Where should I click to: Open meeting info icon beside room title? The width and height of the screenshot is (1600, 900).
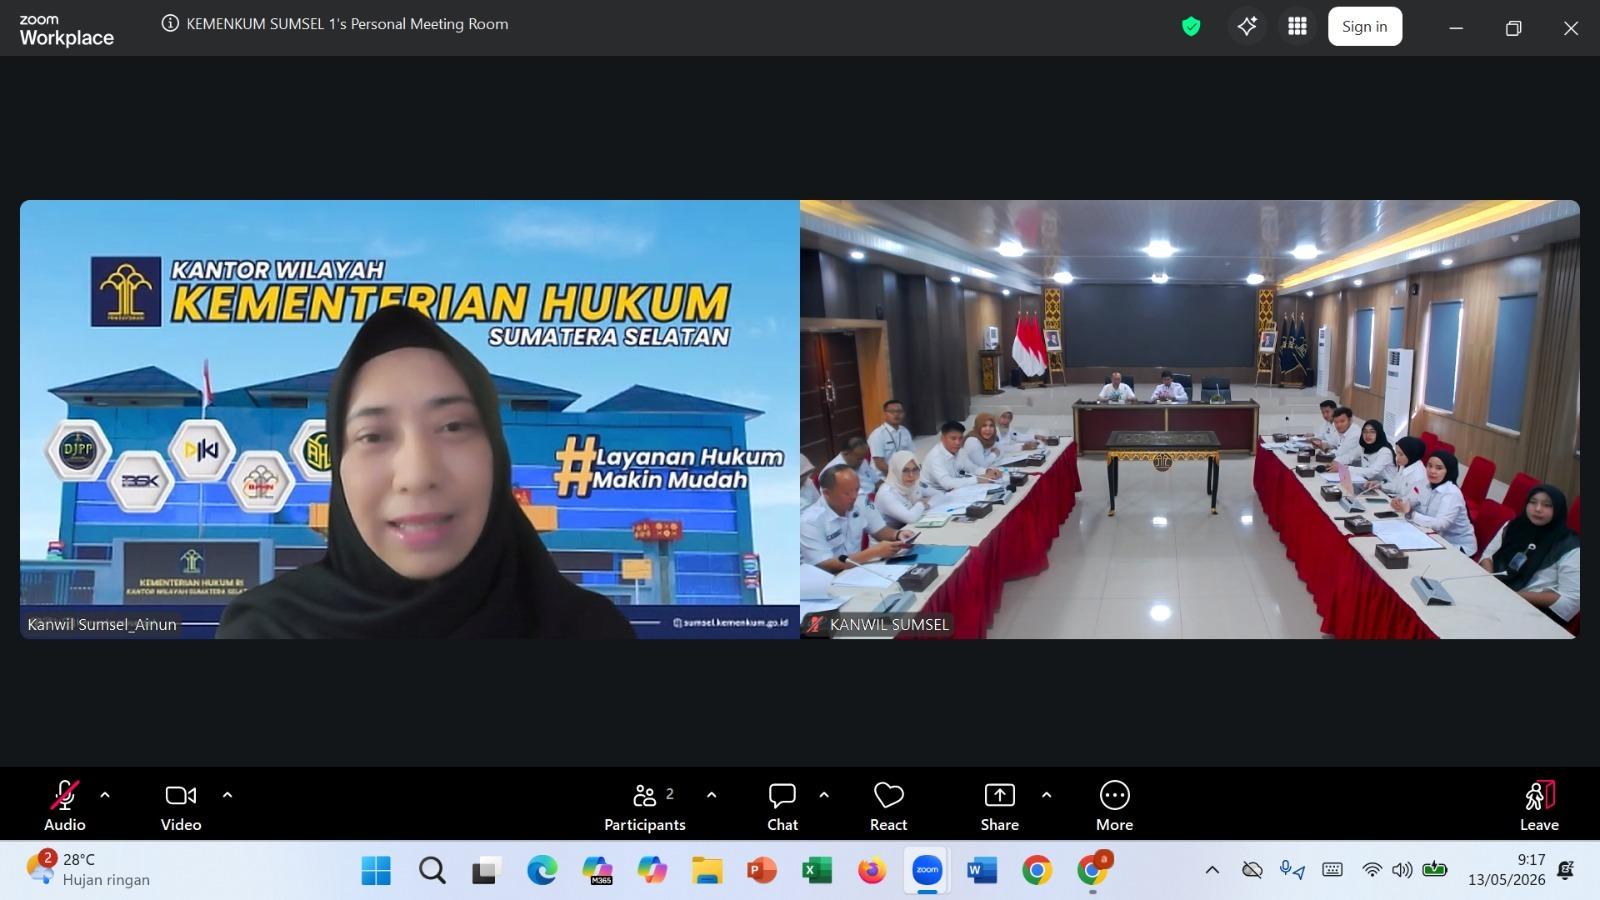[170, 24]
